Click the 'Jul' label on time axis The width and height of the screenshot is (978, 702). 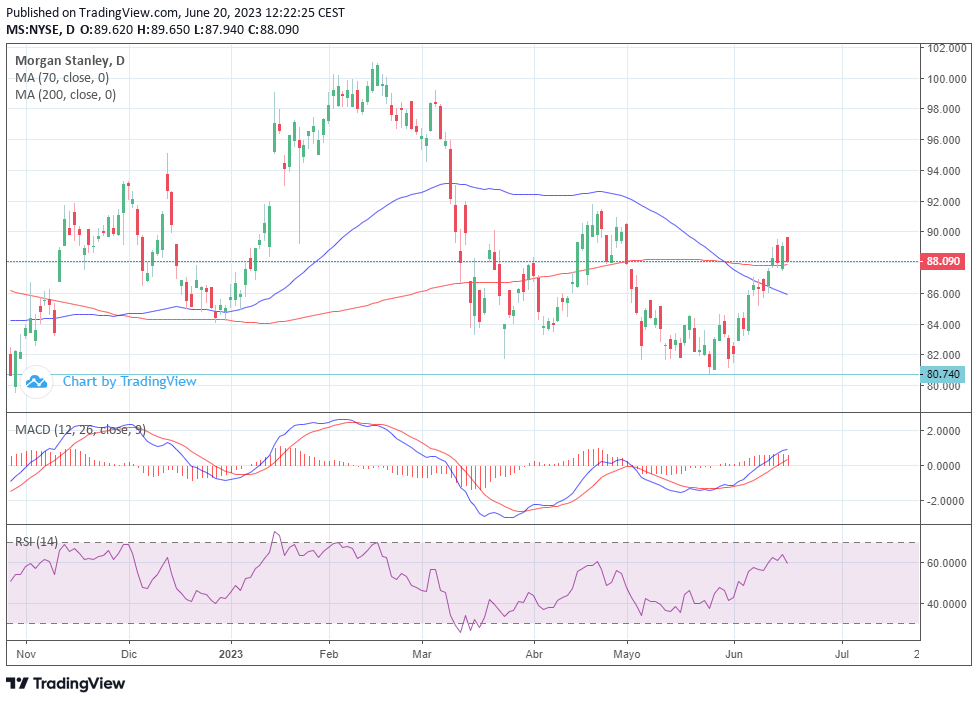[x=842, y=654]
